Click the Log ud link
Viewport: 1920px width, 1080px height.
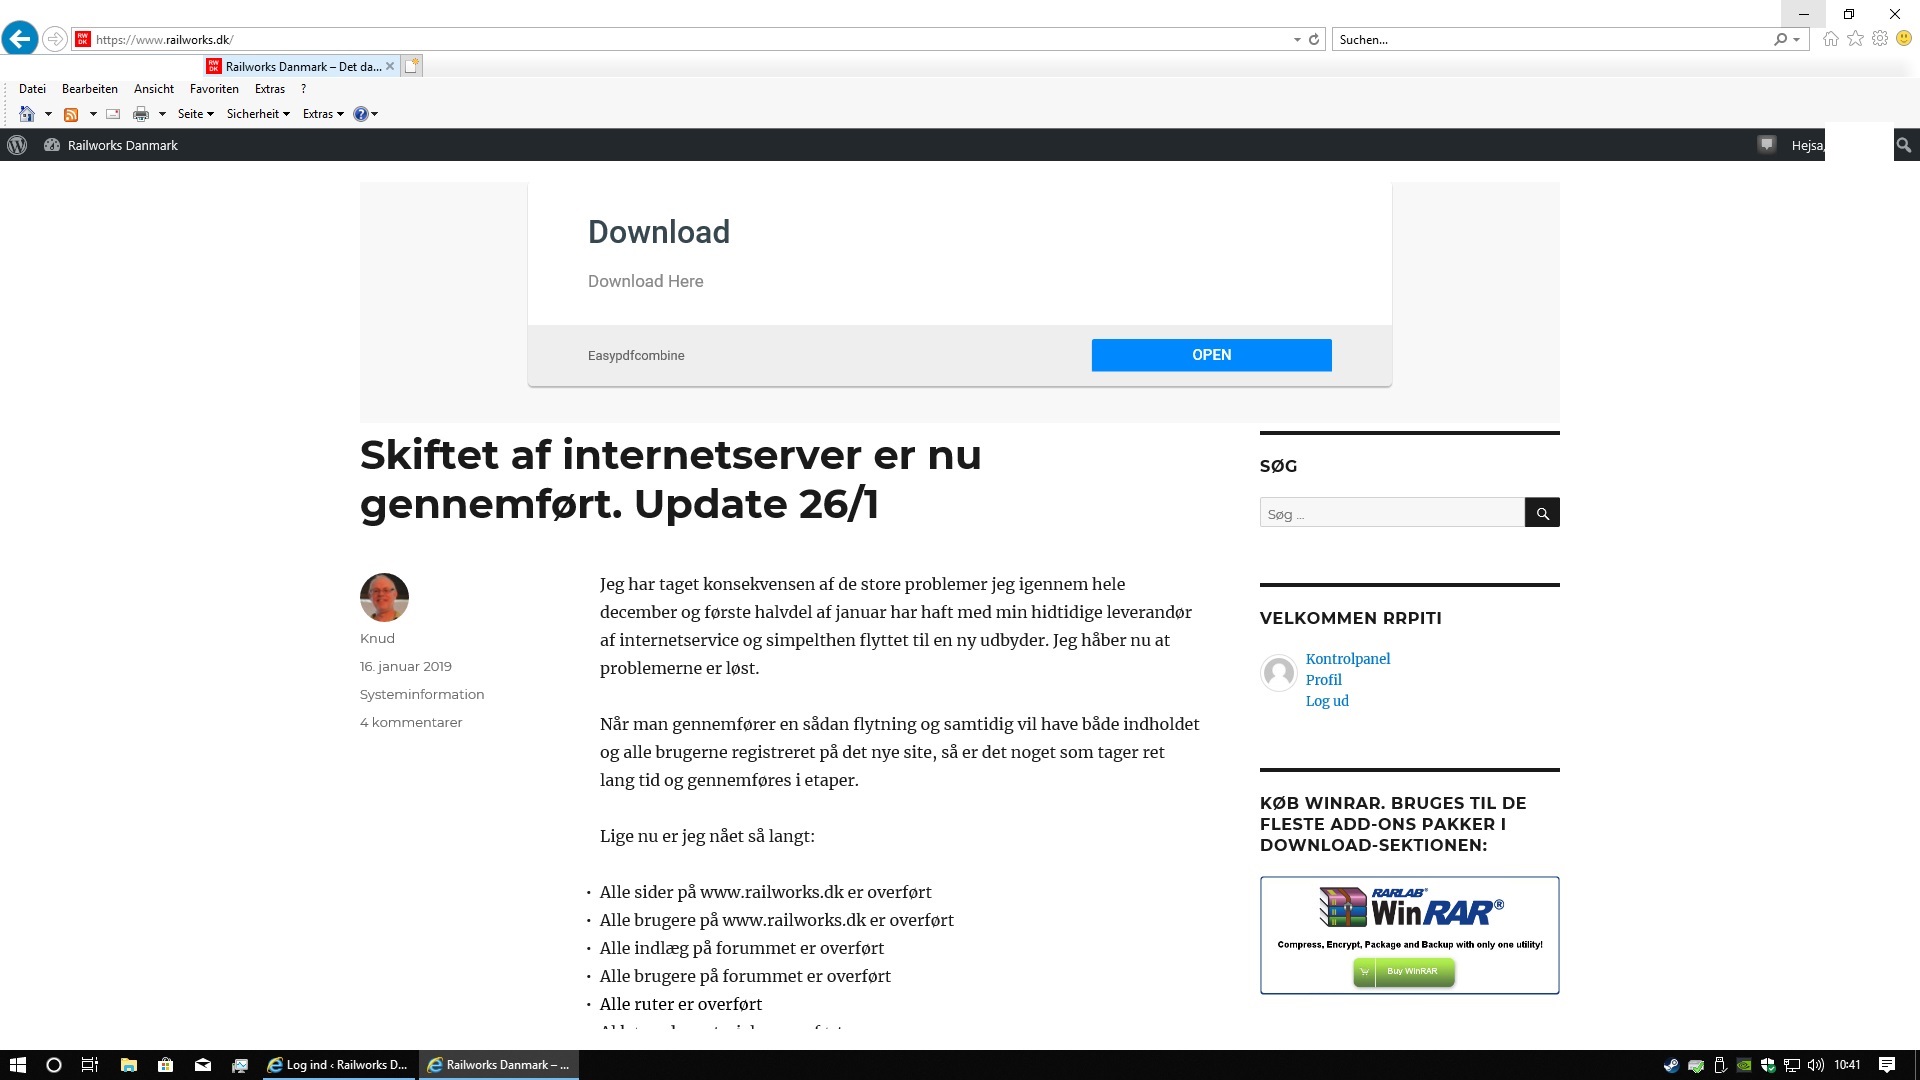(1327, 701)
